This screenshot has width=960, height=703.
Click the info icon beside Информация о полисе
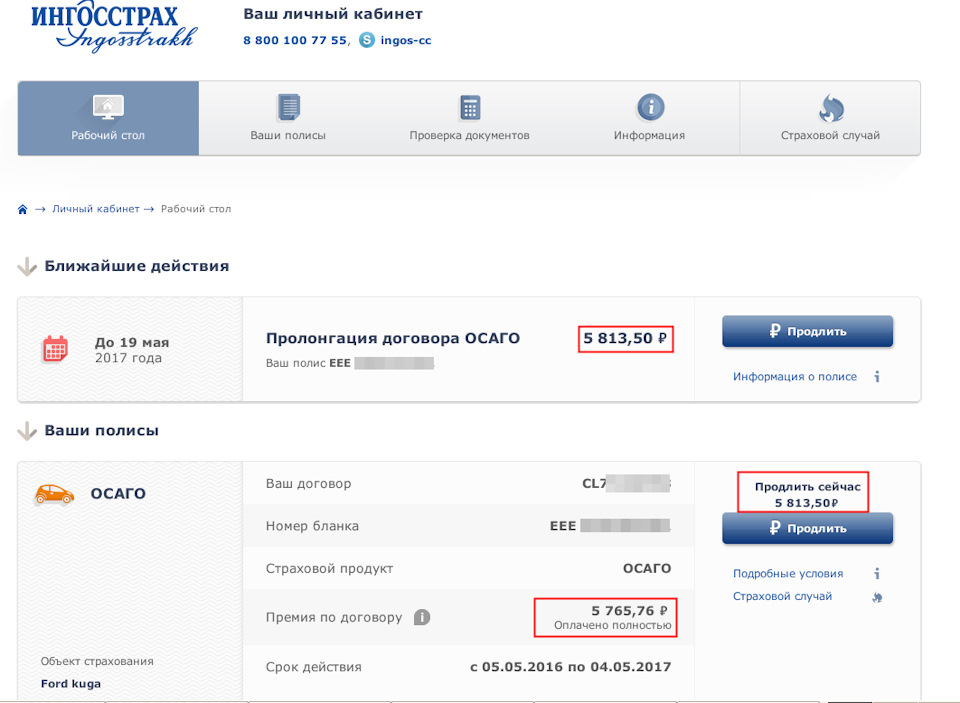877,377
